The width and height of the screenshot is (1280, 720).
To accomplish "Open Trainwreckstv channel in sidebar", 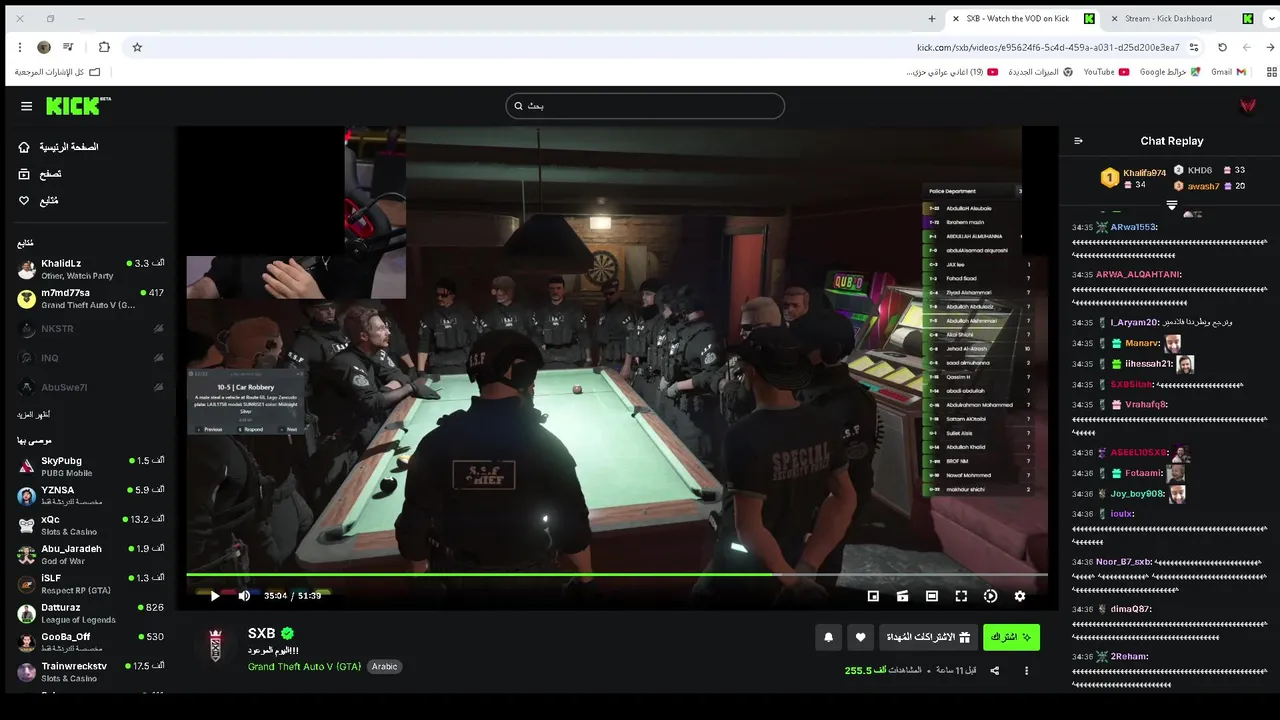I will coord(90,672).
